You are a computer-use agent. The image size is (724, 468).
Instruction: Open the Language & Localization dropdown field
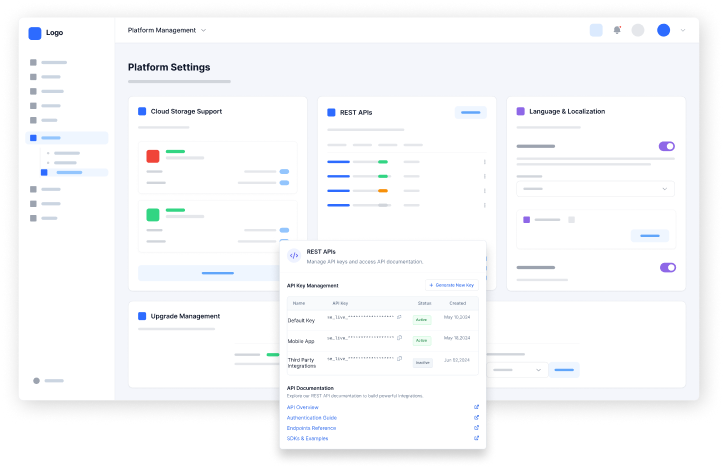pos(595,189)
